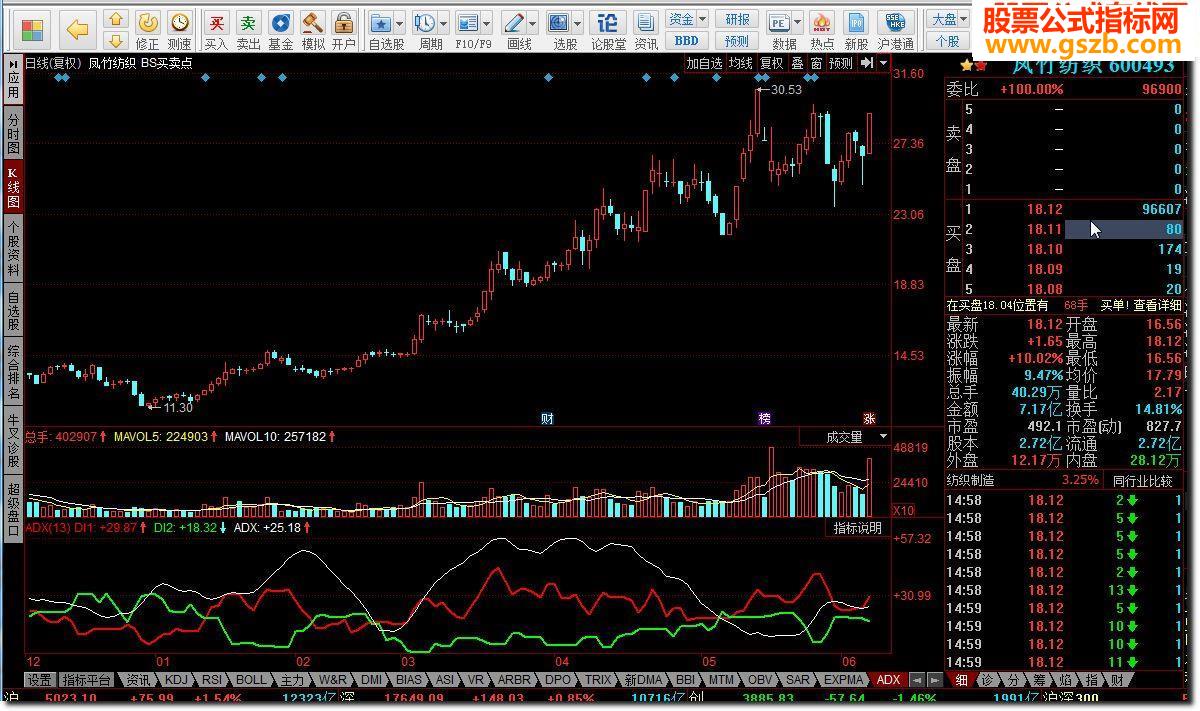
Task: Select the 综合排名 sidebar tab
Action: point(14,373)
